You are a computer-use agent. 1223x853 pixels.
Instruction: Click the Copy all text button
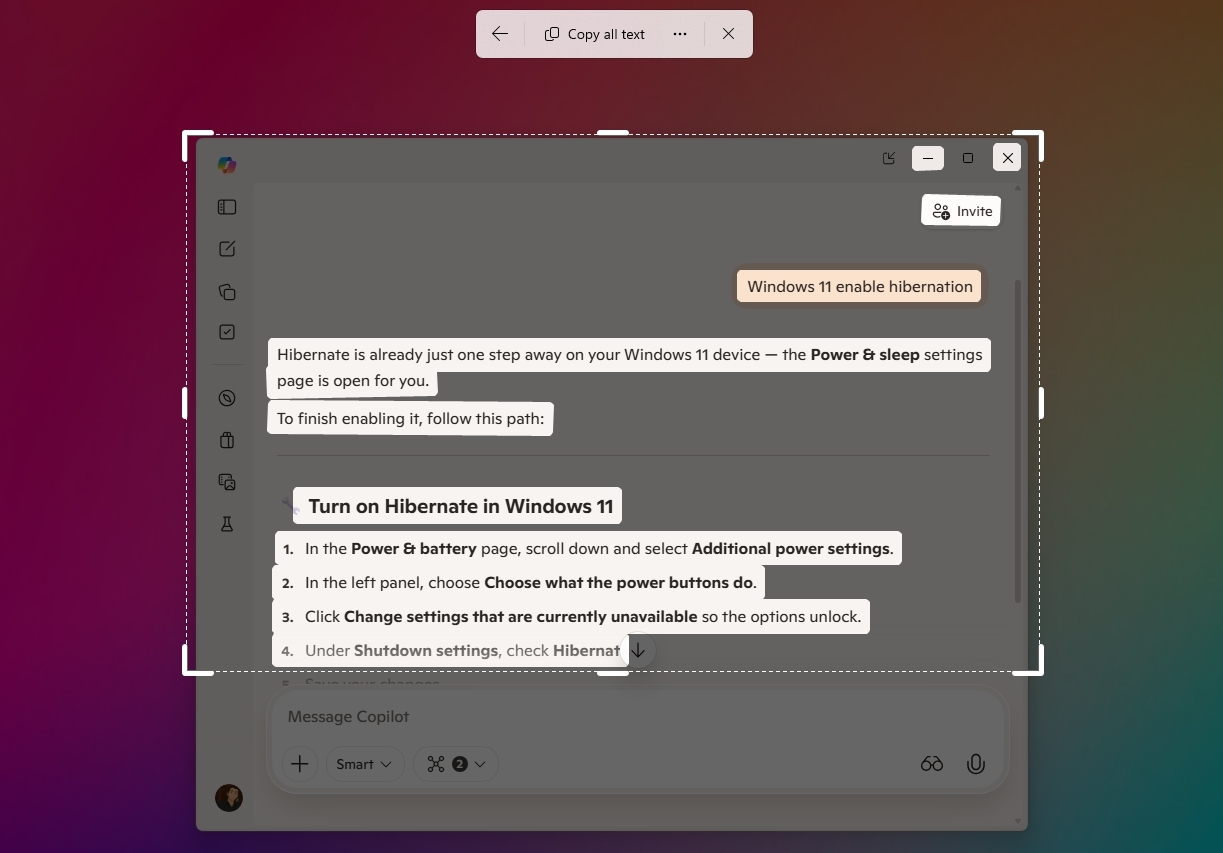(594, 33)
